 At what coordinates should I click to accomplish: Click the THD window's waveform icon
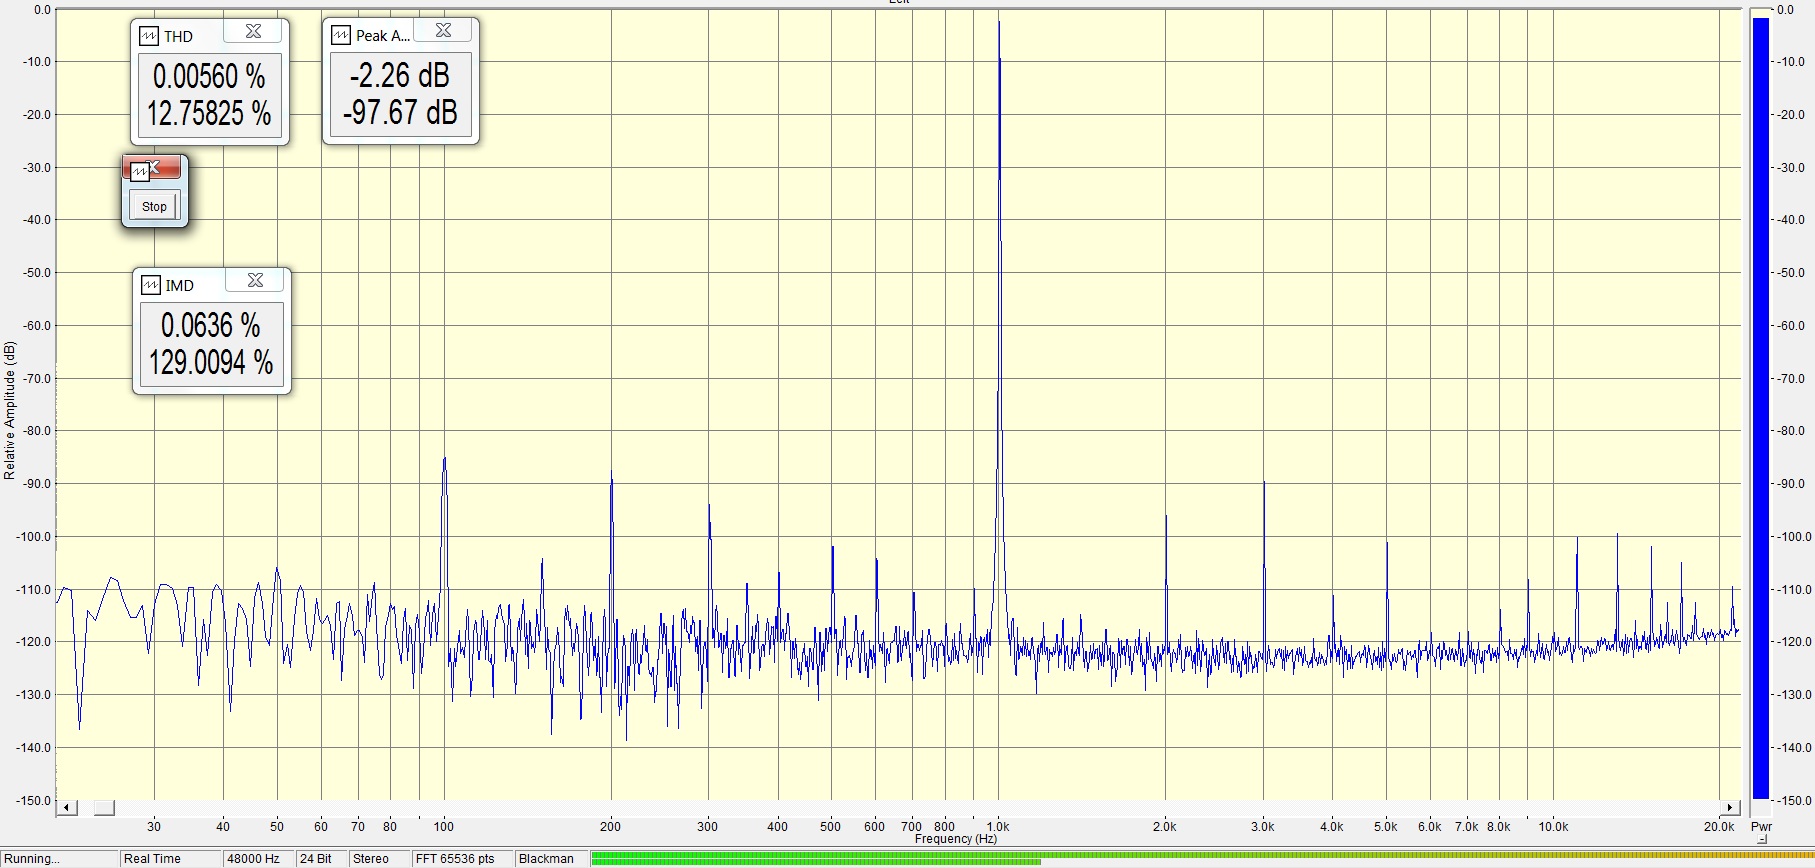pyautogui.click(x=149, y=36)
